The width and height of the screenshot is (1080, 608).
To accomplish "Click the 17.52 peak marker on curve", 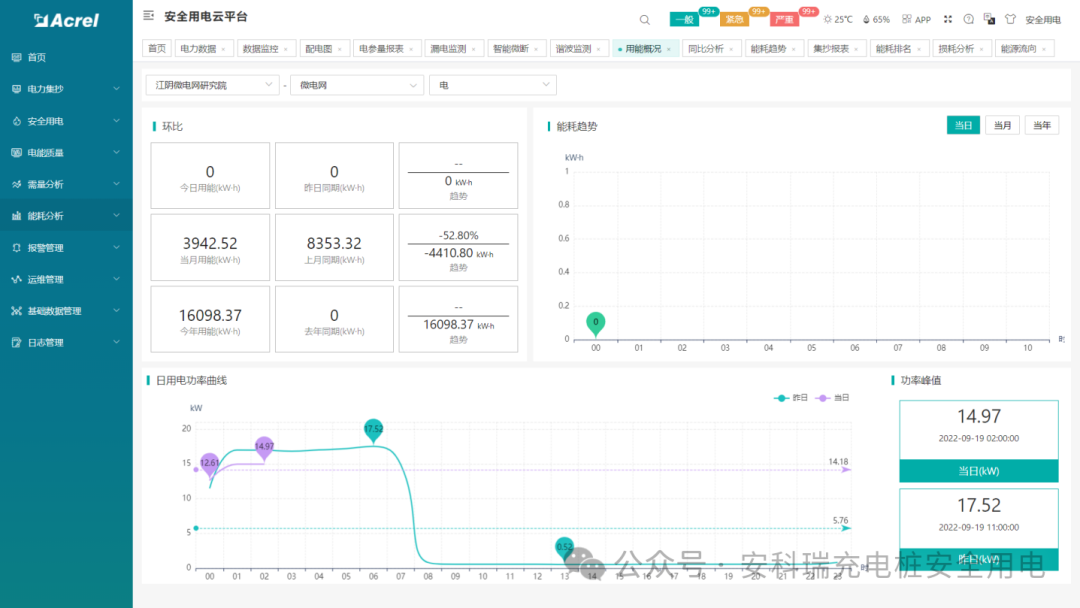I will coord(373,429).
